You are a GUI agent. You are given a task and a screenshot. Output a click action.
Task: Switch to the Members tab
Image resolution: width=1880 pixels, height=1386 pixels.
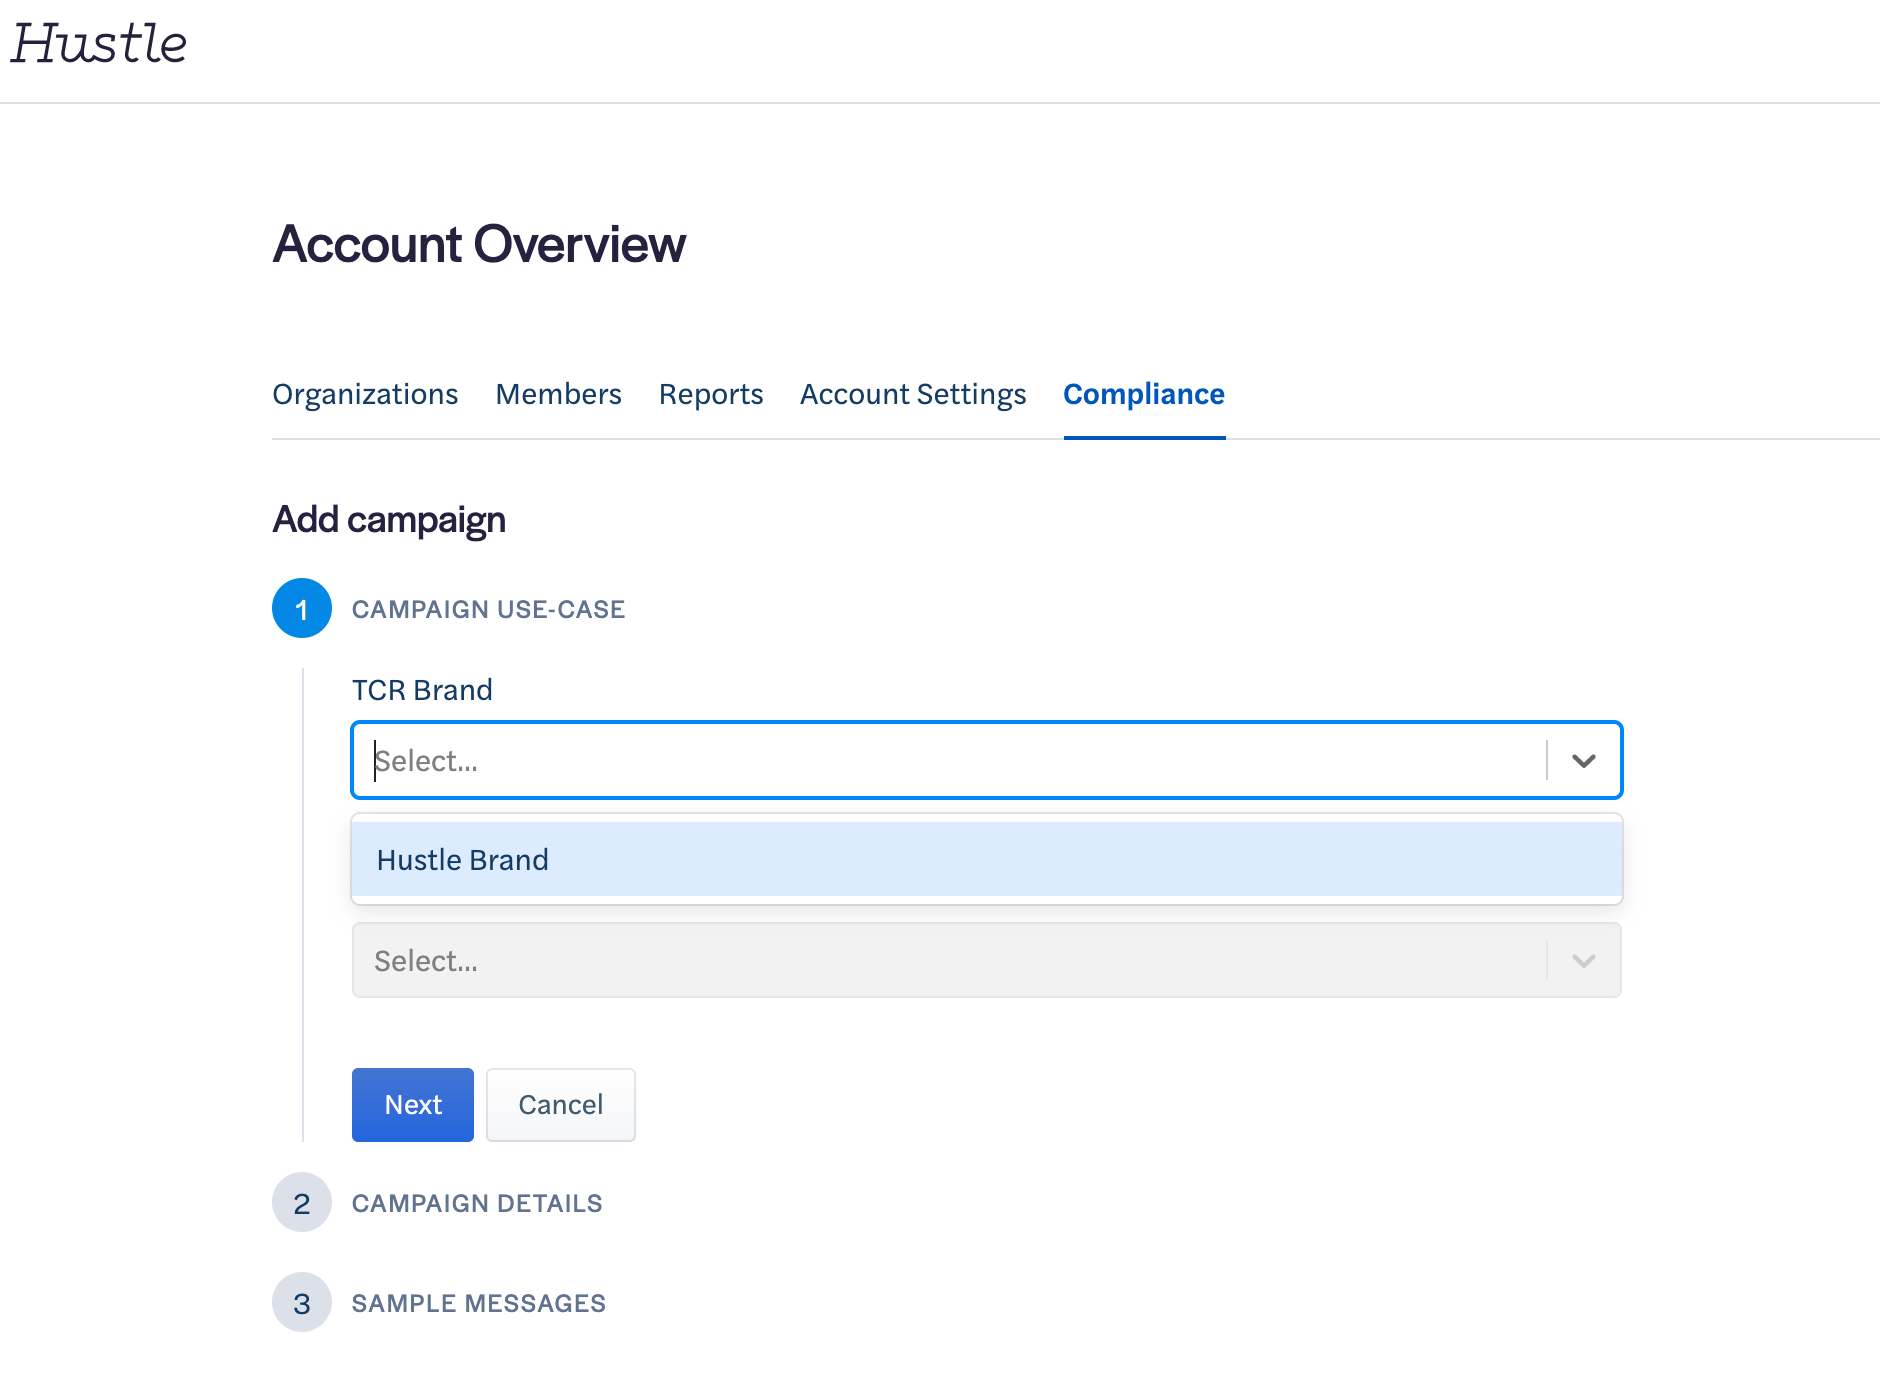pos(558,394)
